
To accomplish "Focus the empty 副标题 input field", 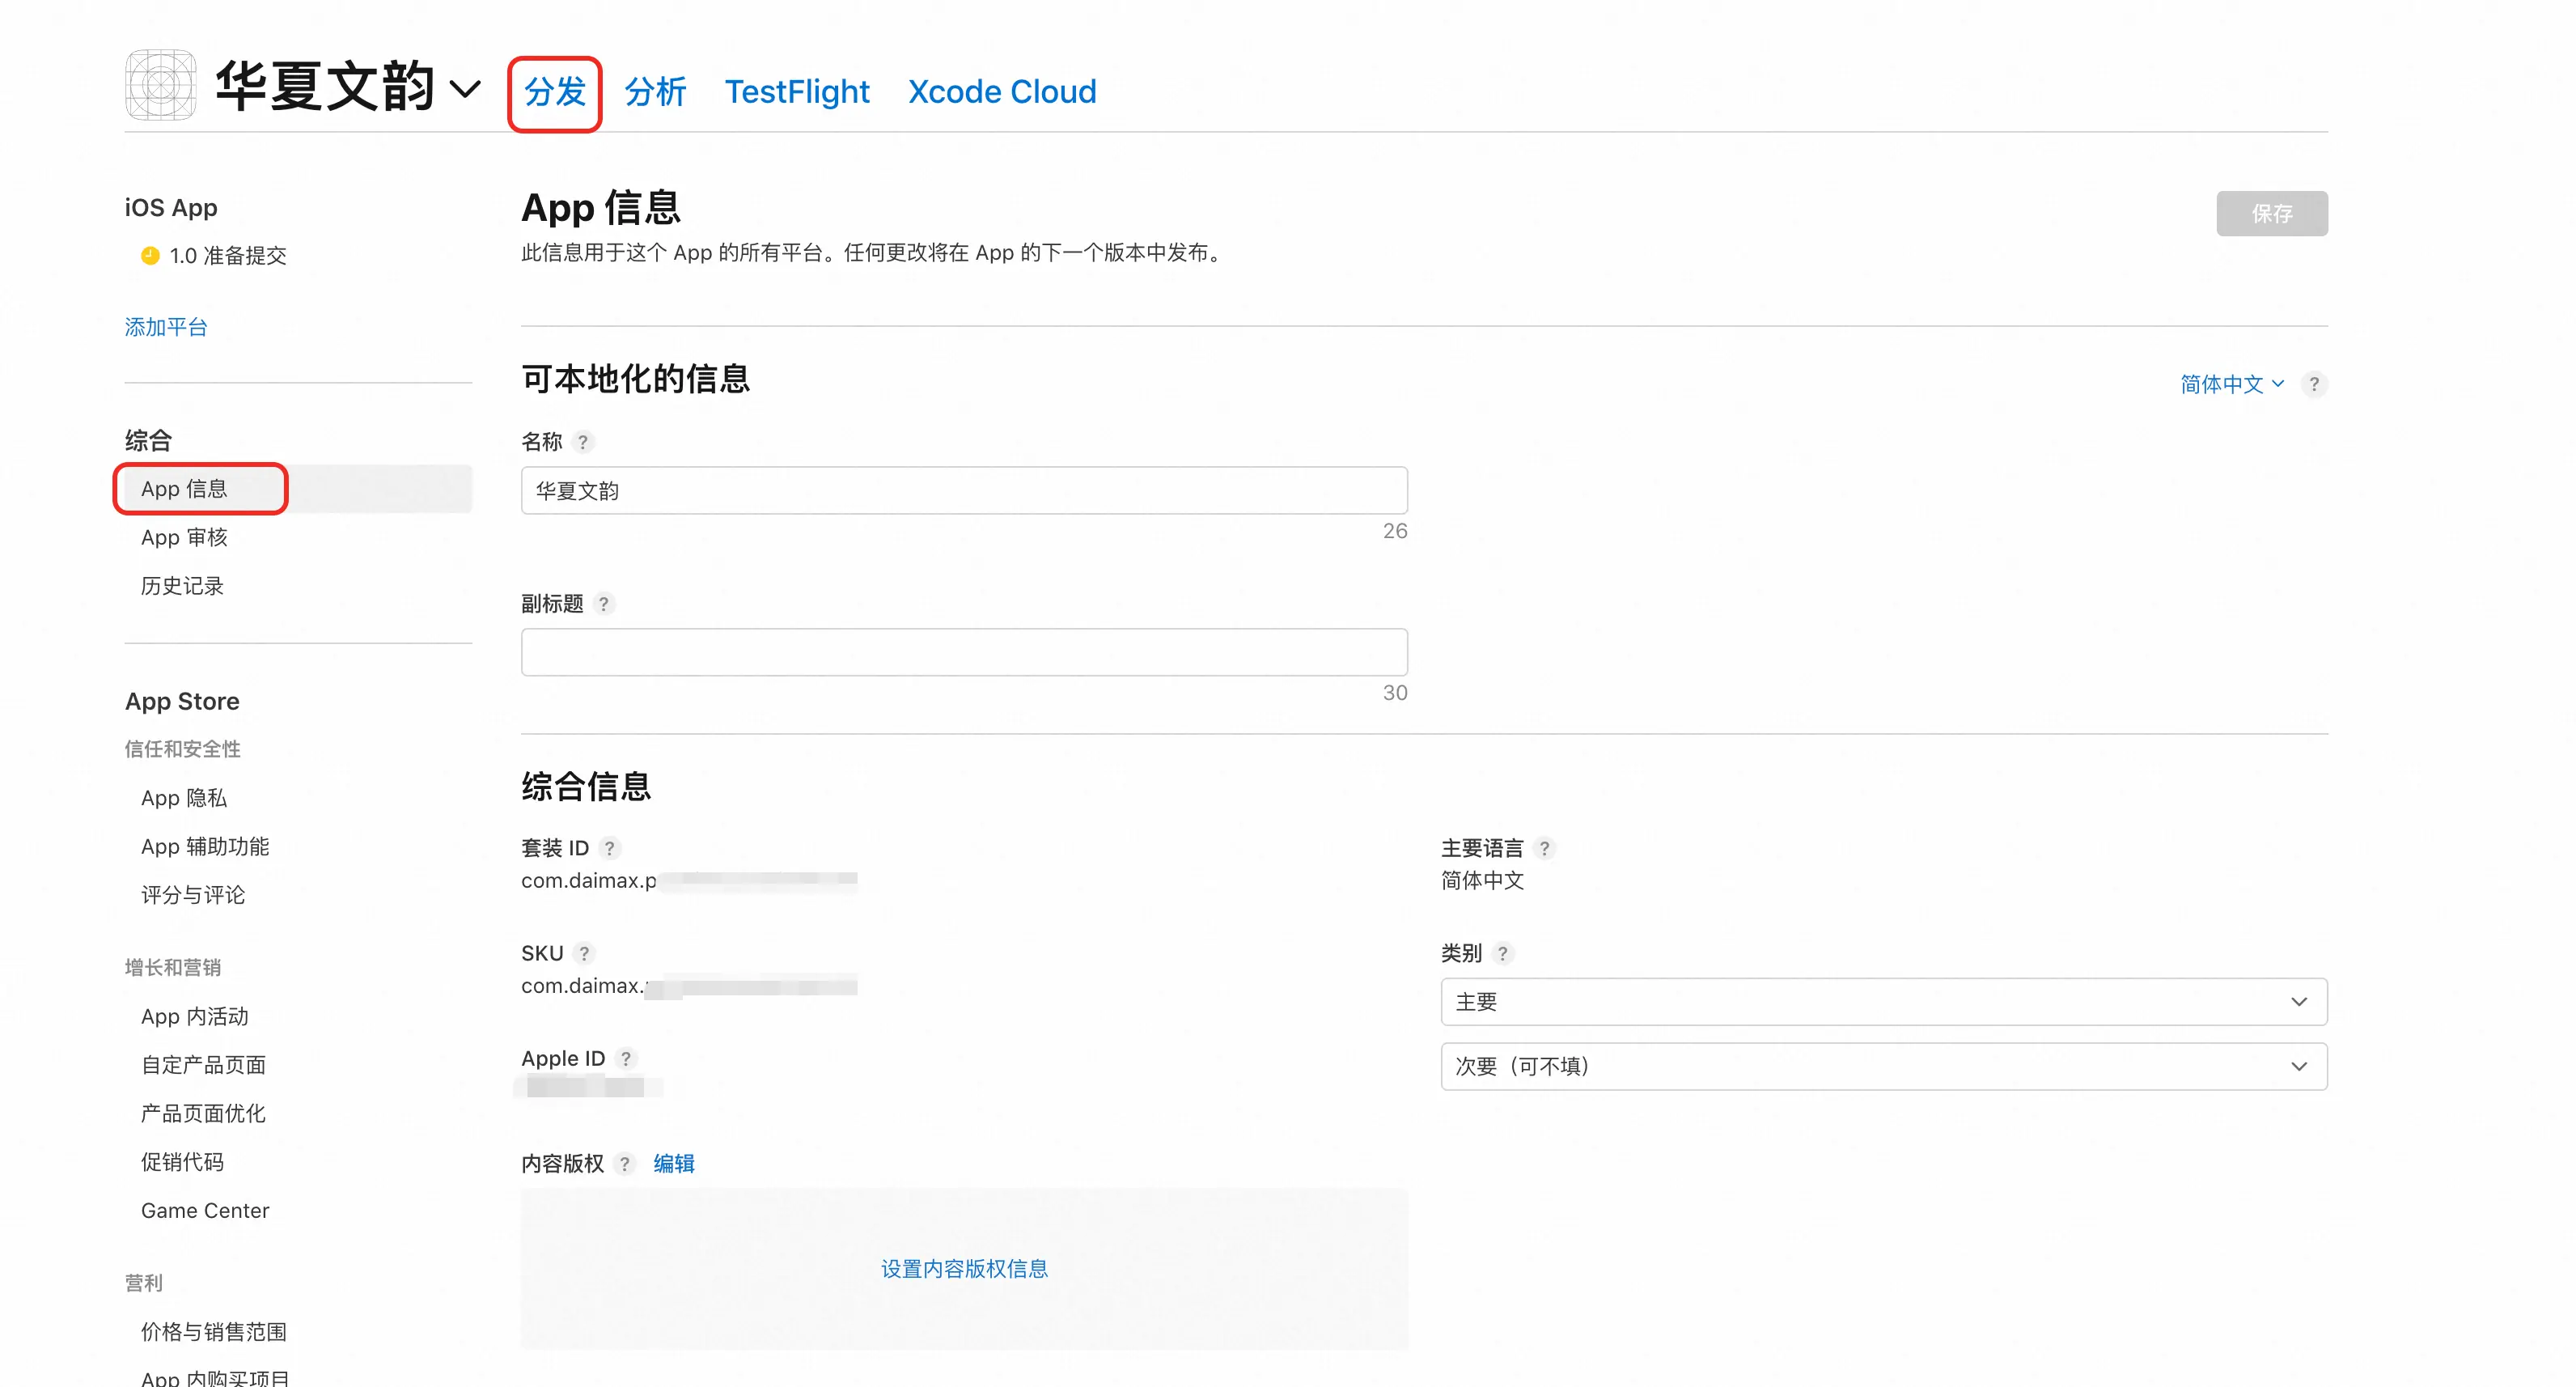I will [964, 652].
